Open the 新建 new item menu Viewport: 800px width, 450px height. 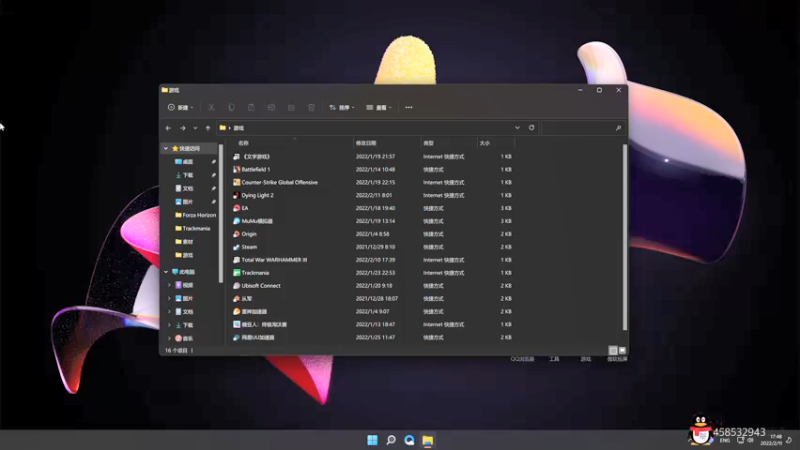pos(180,107)
